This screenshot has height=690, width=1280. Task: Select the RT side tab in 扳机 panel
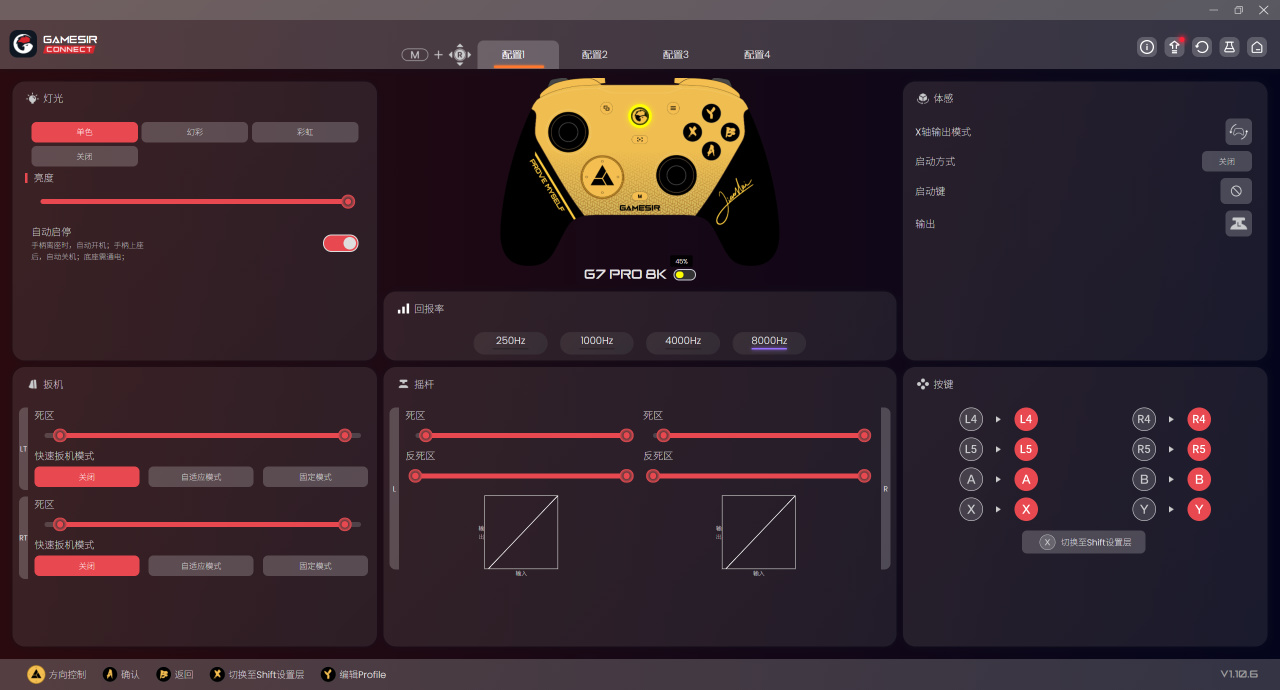pos(24,537)
